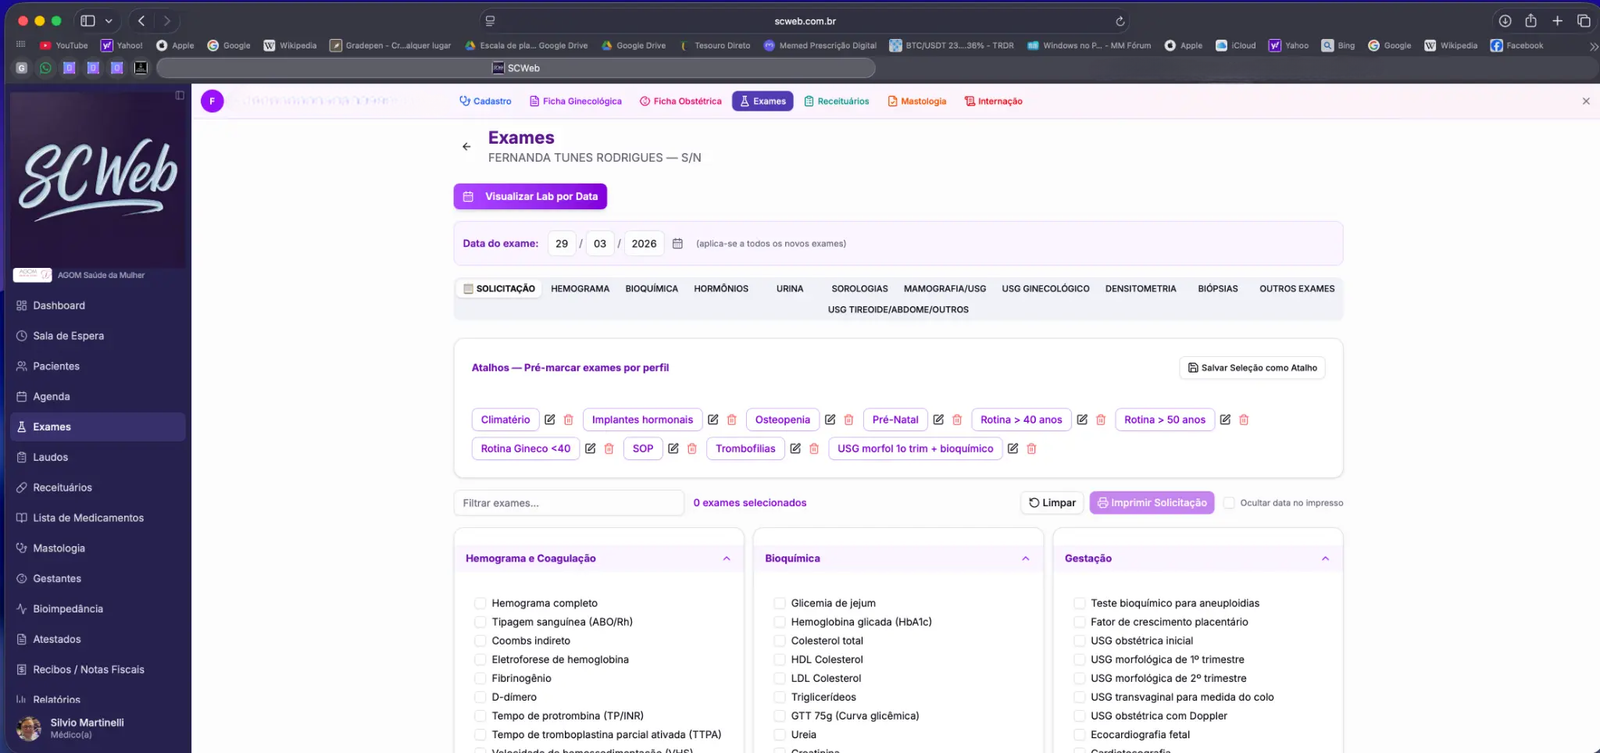
Task: Delete the USG morfol 1o trim shortcut
Action: pyautogui.click(x=1032, y=449)
